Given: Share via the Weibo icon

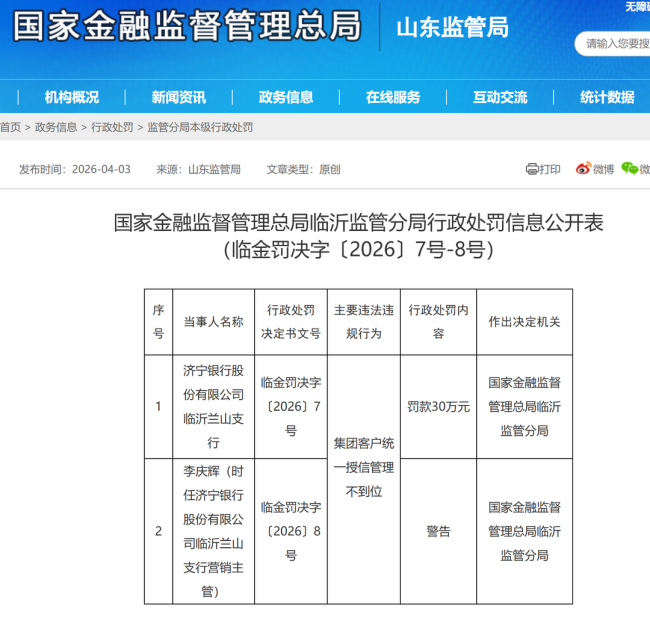Looking at the screenshot, I should pyautogui.click(x=583, y=168).
